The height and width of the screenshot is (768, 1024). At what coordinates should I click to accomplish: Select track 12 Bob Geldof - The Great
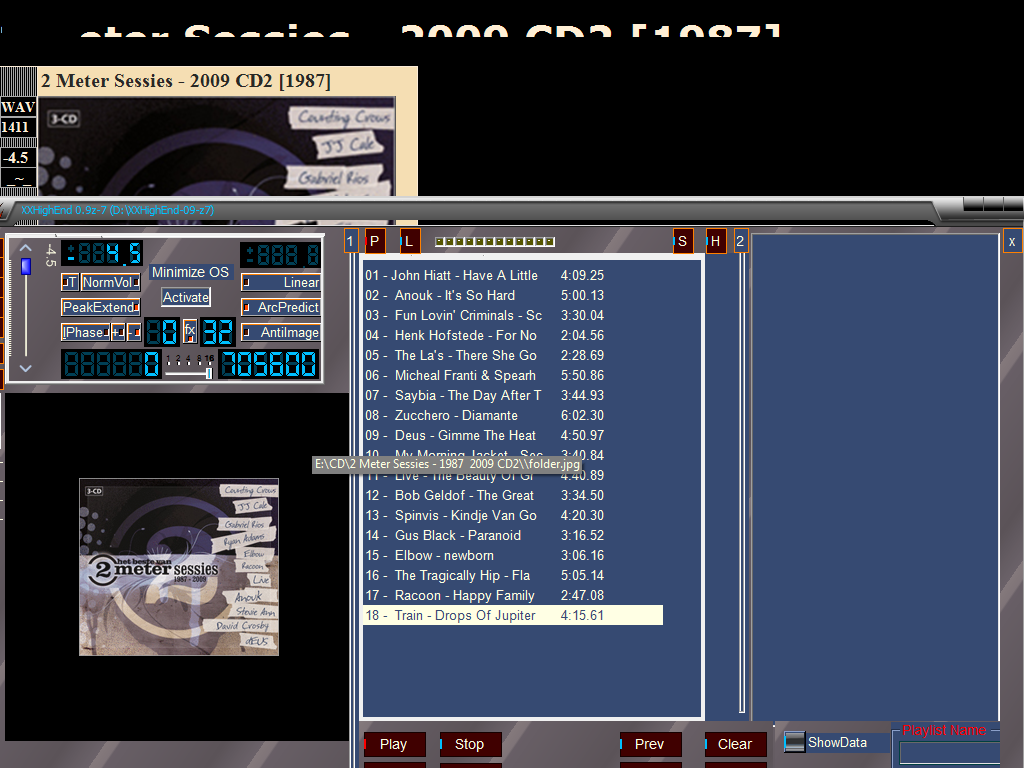(513, 496)
